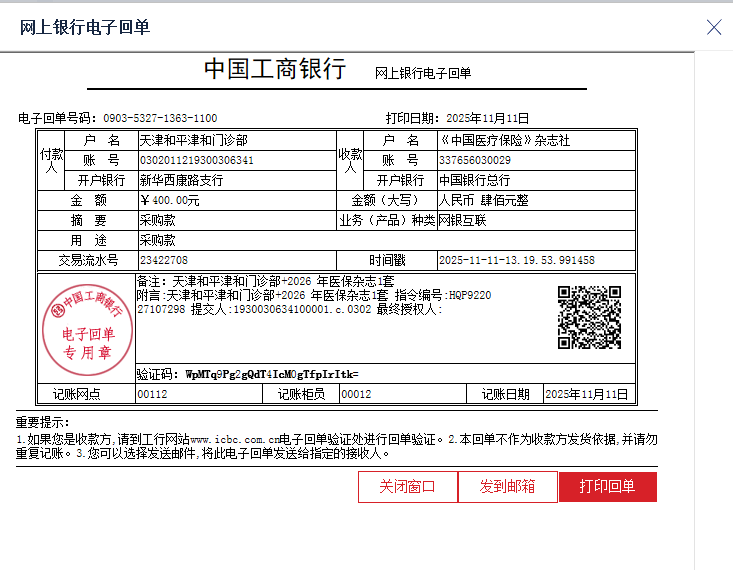Click the payer name 天津和平津和门诊部
Image resolution: width=733 pixels, height=570 pixels.
[x=193, y=141]
